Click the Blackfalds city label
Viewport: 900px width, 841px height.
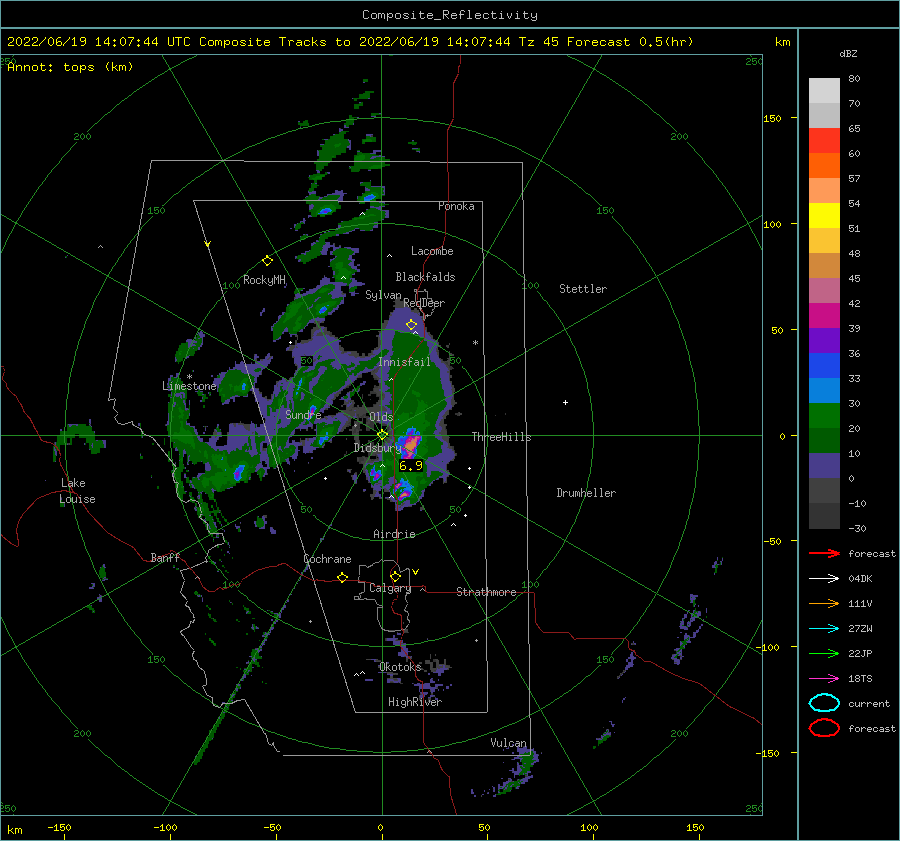[x=425, y=277]
